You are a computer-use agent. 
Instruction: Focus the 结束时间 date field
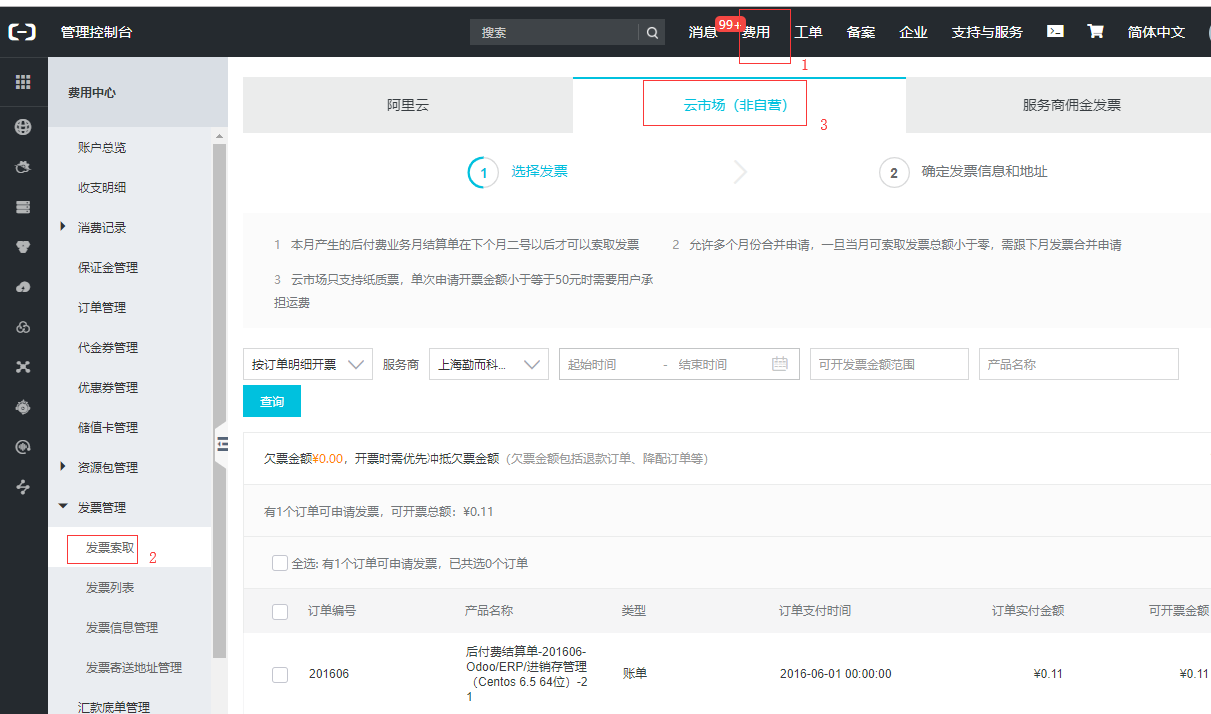click(x=718, y=364)
